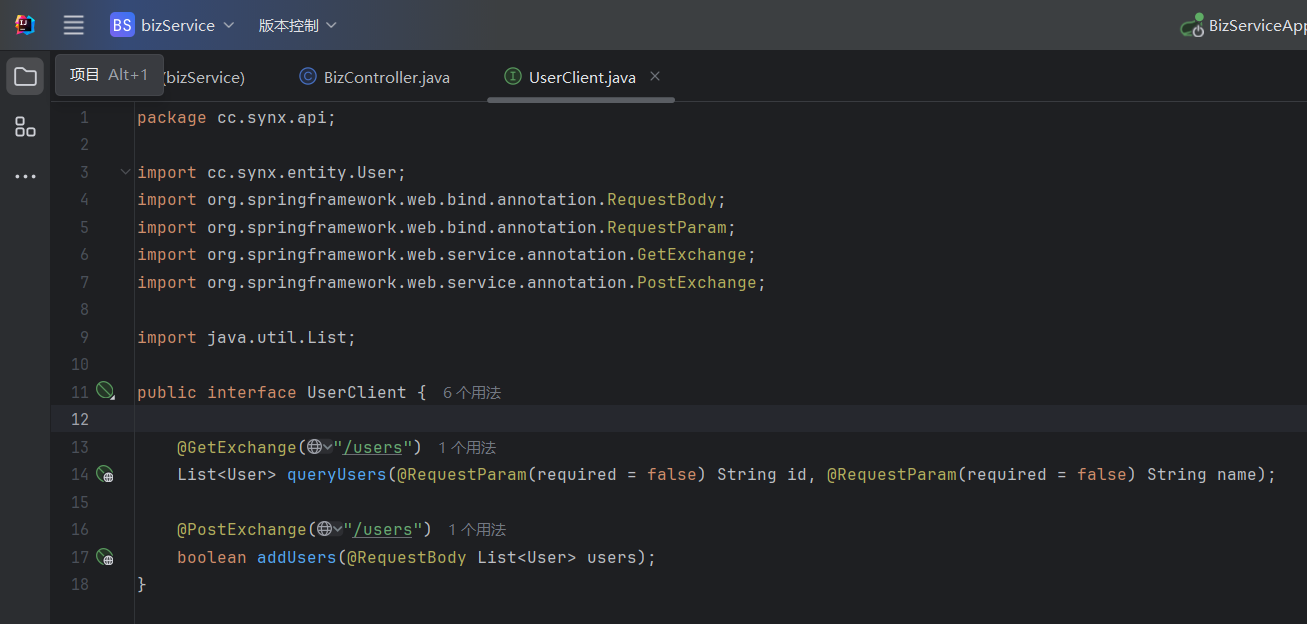1307x624 pixels.
Task: Show more tool windows ellipsis
Action: [x=25, y=177]
